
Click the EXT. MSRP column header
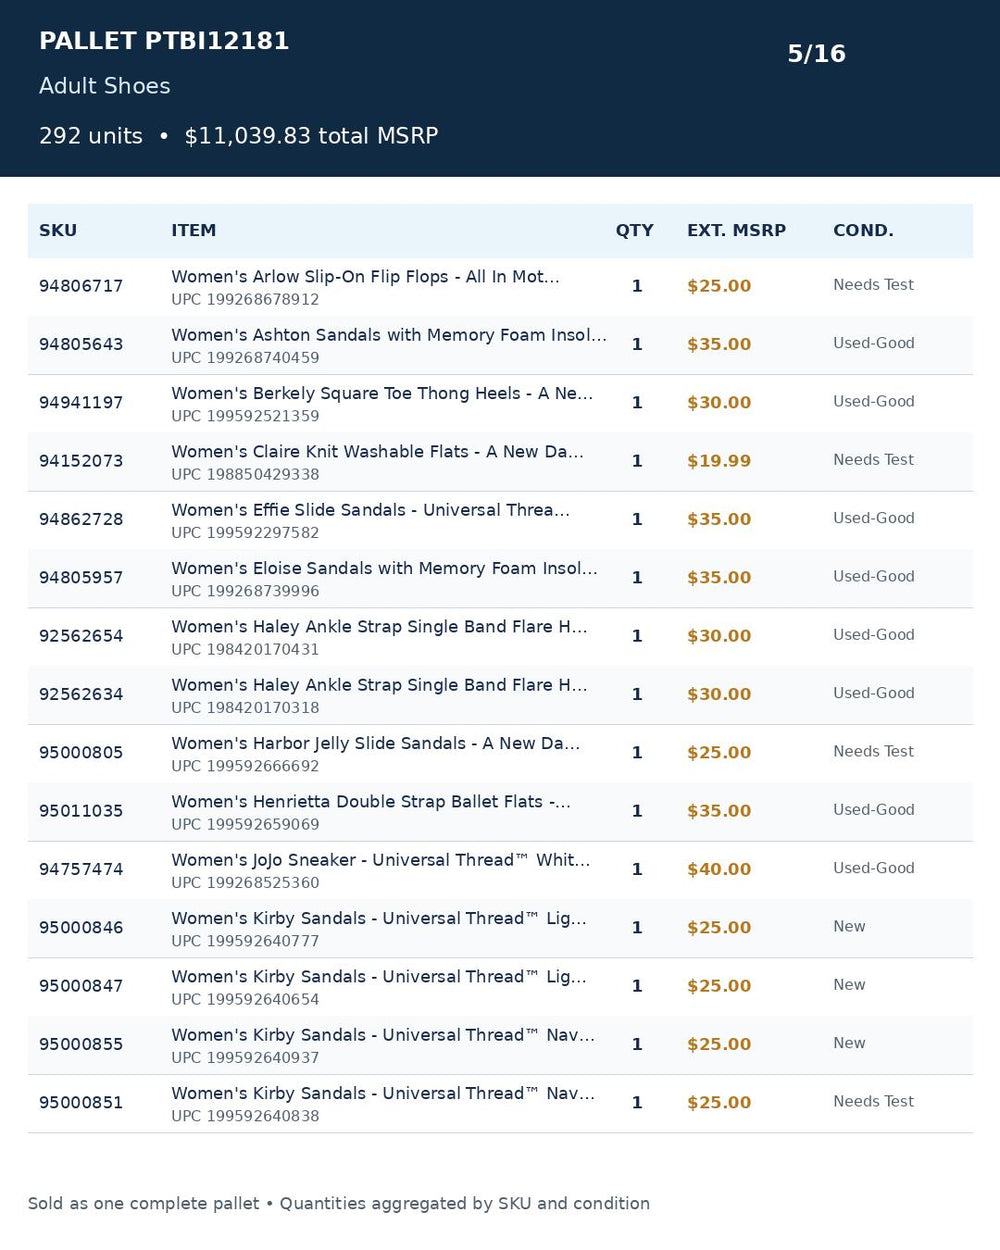pos(736,231)
